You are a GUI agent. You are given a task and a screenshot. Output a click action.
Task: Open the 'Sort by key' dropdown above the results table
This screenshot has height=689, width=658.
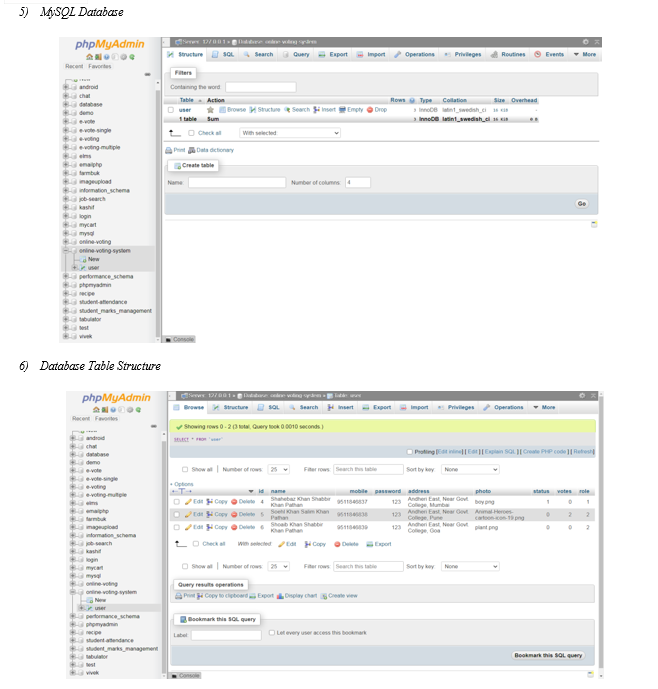tap(469, 468)
